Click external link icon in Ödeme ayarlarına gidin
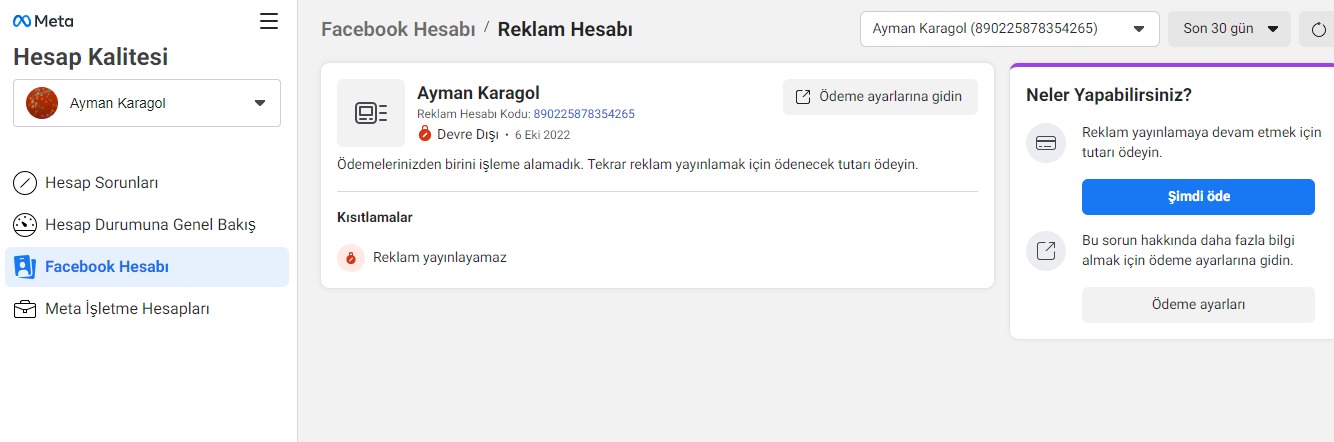 coord(803,97)
